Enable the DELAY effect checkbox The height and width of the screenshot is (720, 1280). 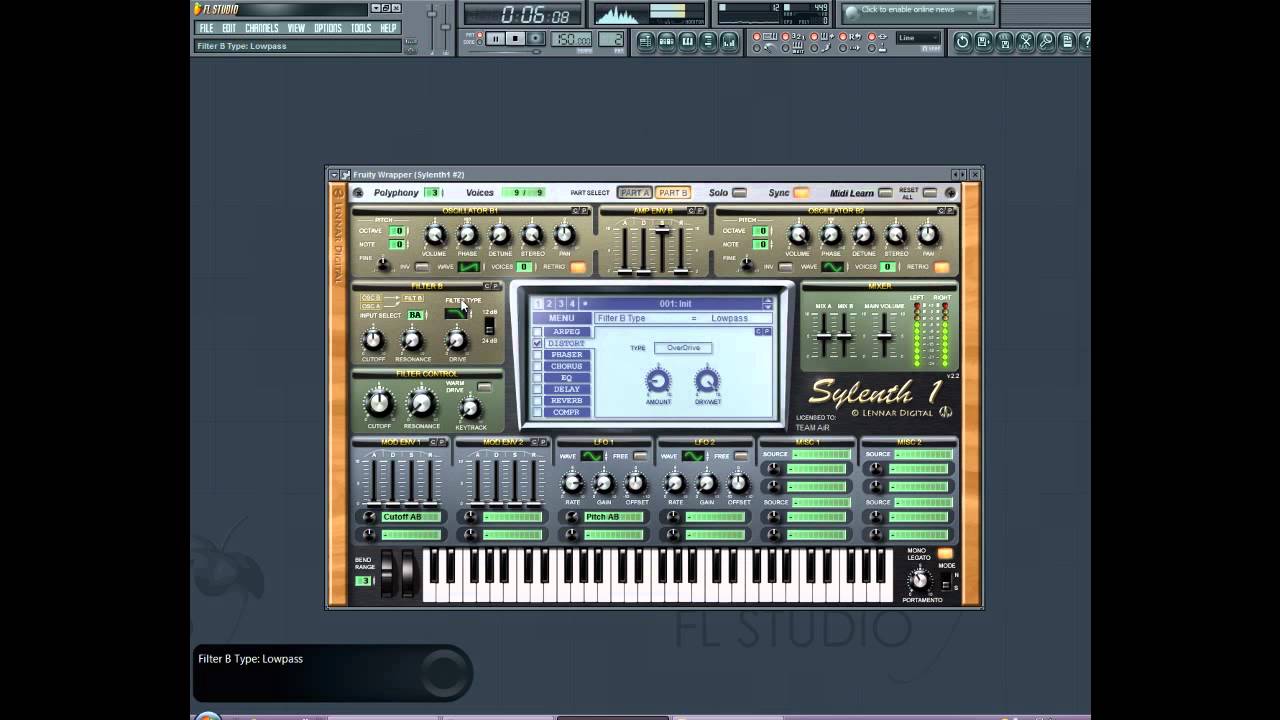coord(537,389)
